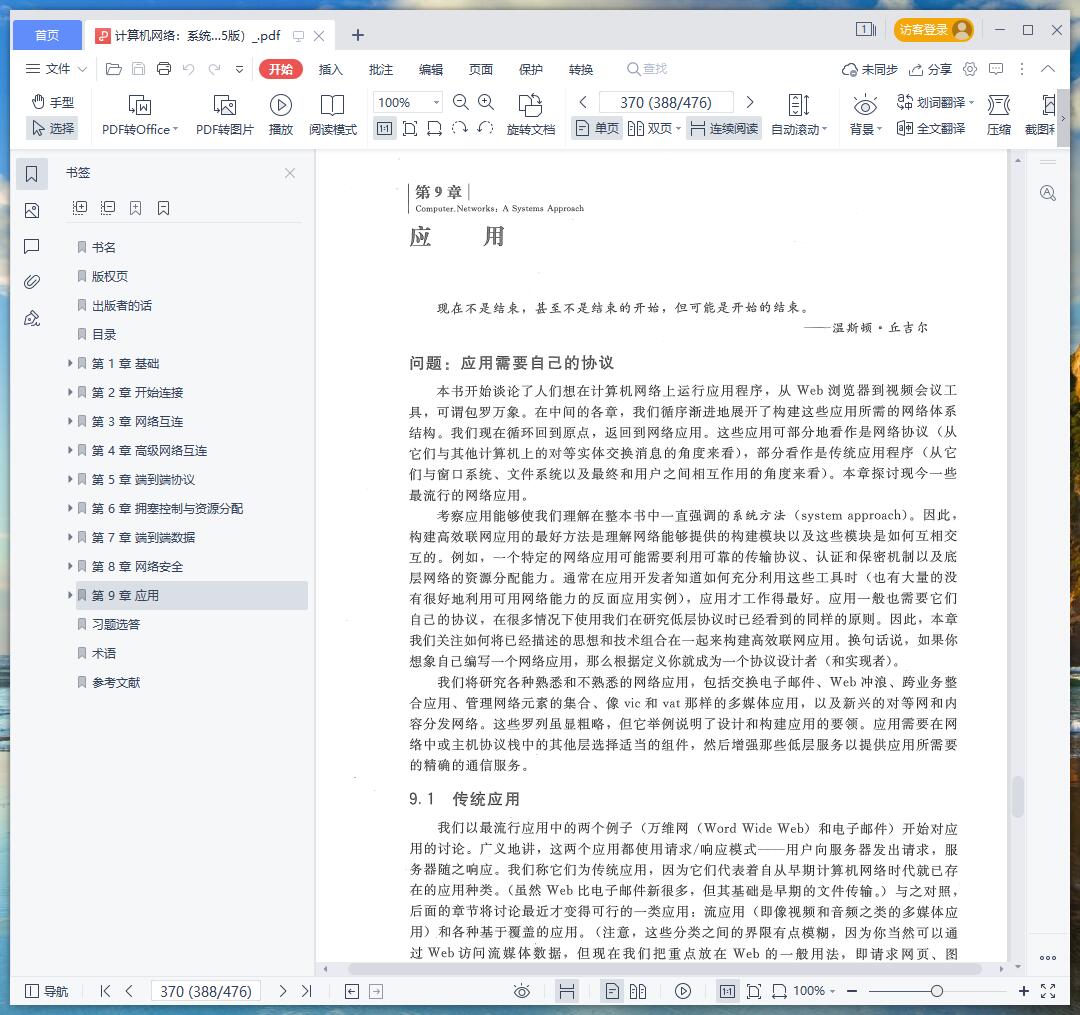The image size is (1080, 1015).
Task: Switch to two-page view (双页)
Action: (654, 128)
